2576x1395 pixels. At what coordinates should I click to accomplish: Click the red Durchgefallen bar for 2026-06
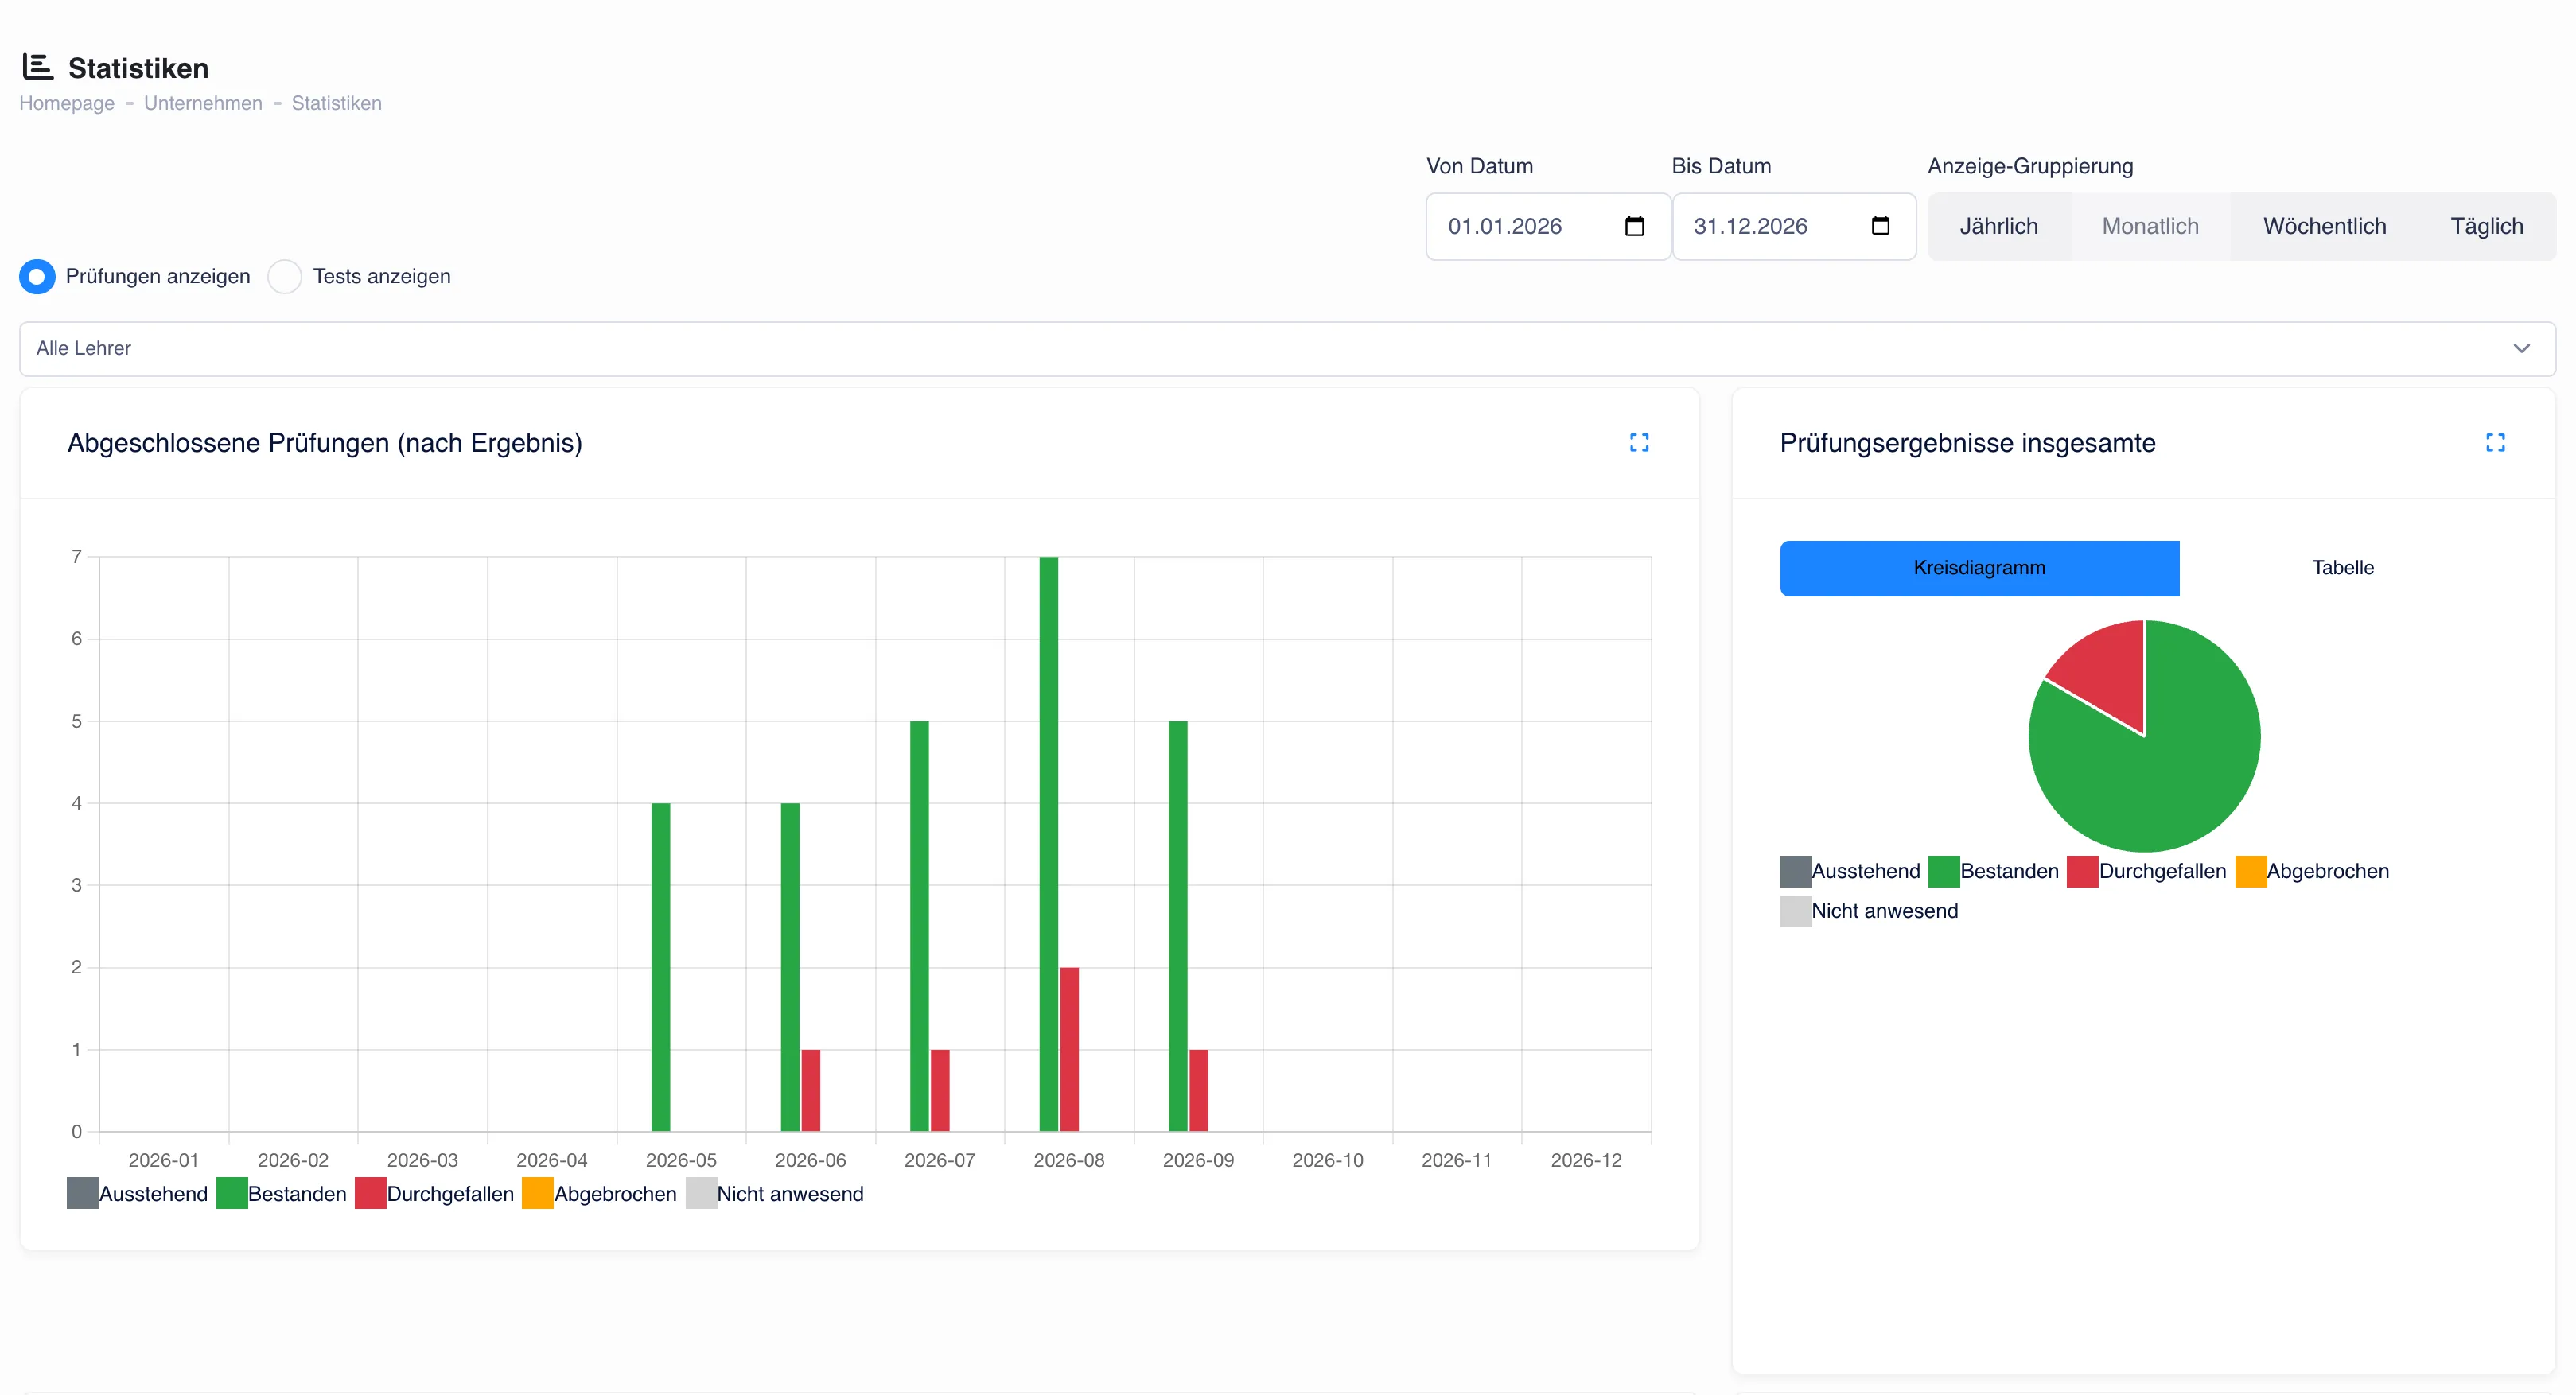pos(810,1090)
